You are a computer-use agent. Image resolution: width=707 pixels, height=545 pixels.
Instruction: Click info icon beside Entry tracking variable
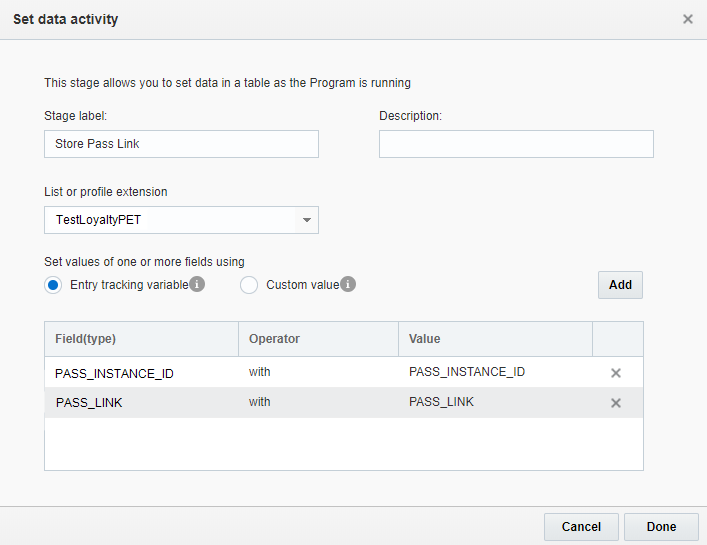click(198, 285)
